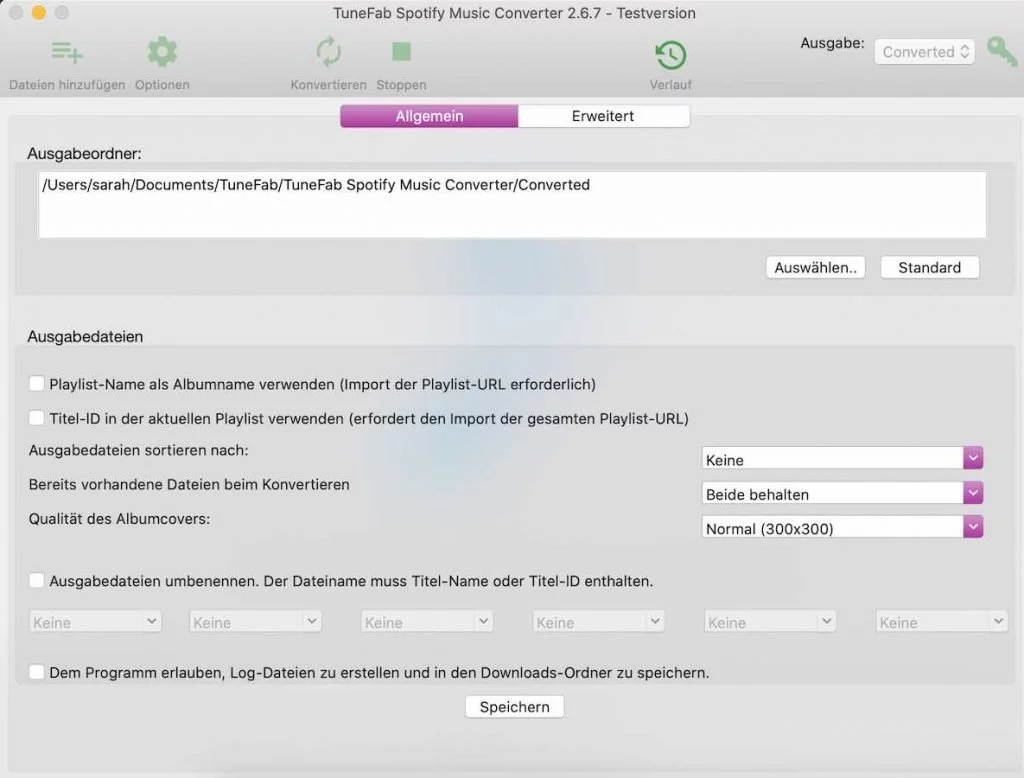Toggle Titel-ID in der aktuellen Playlist checkbox
This screenshot has height=778, width=1024.
[37, 418]
